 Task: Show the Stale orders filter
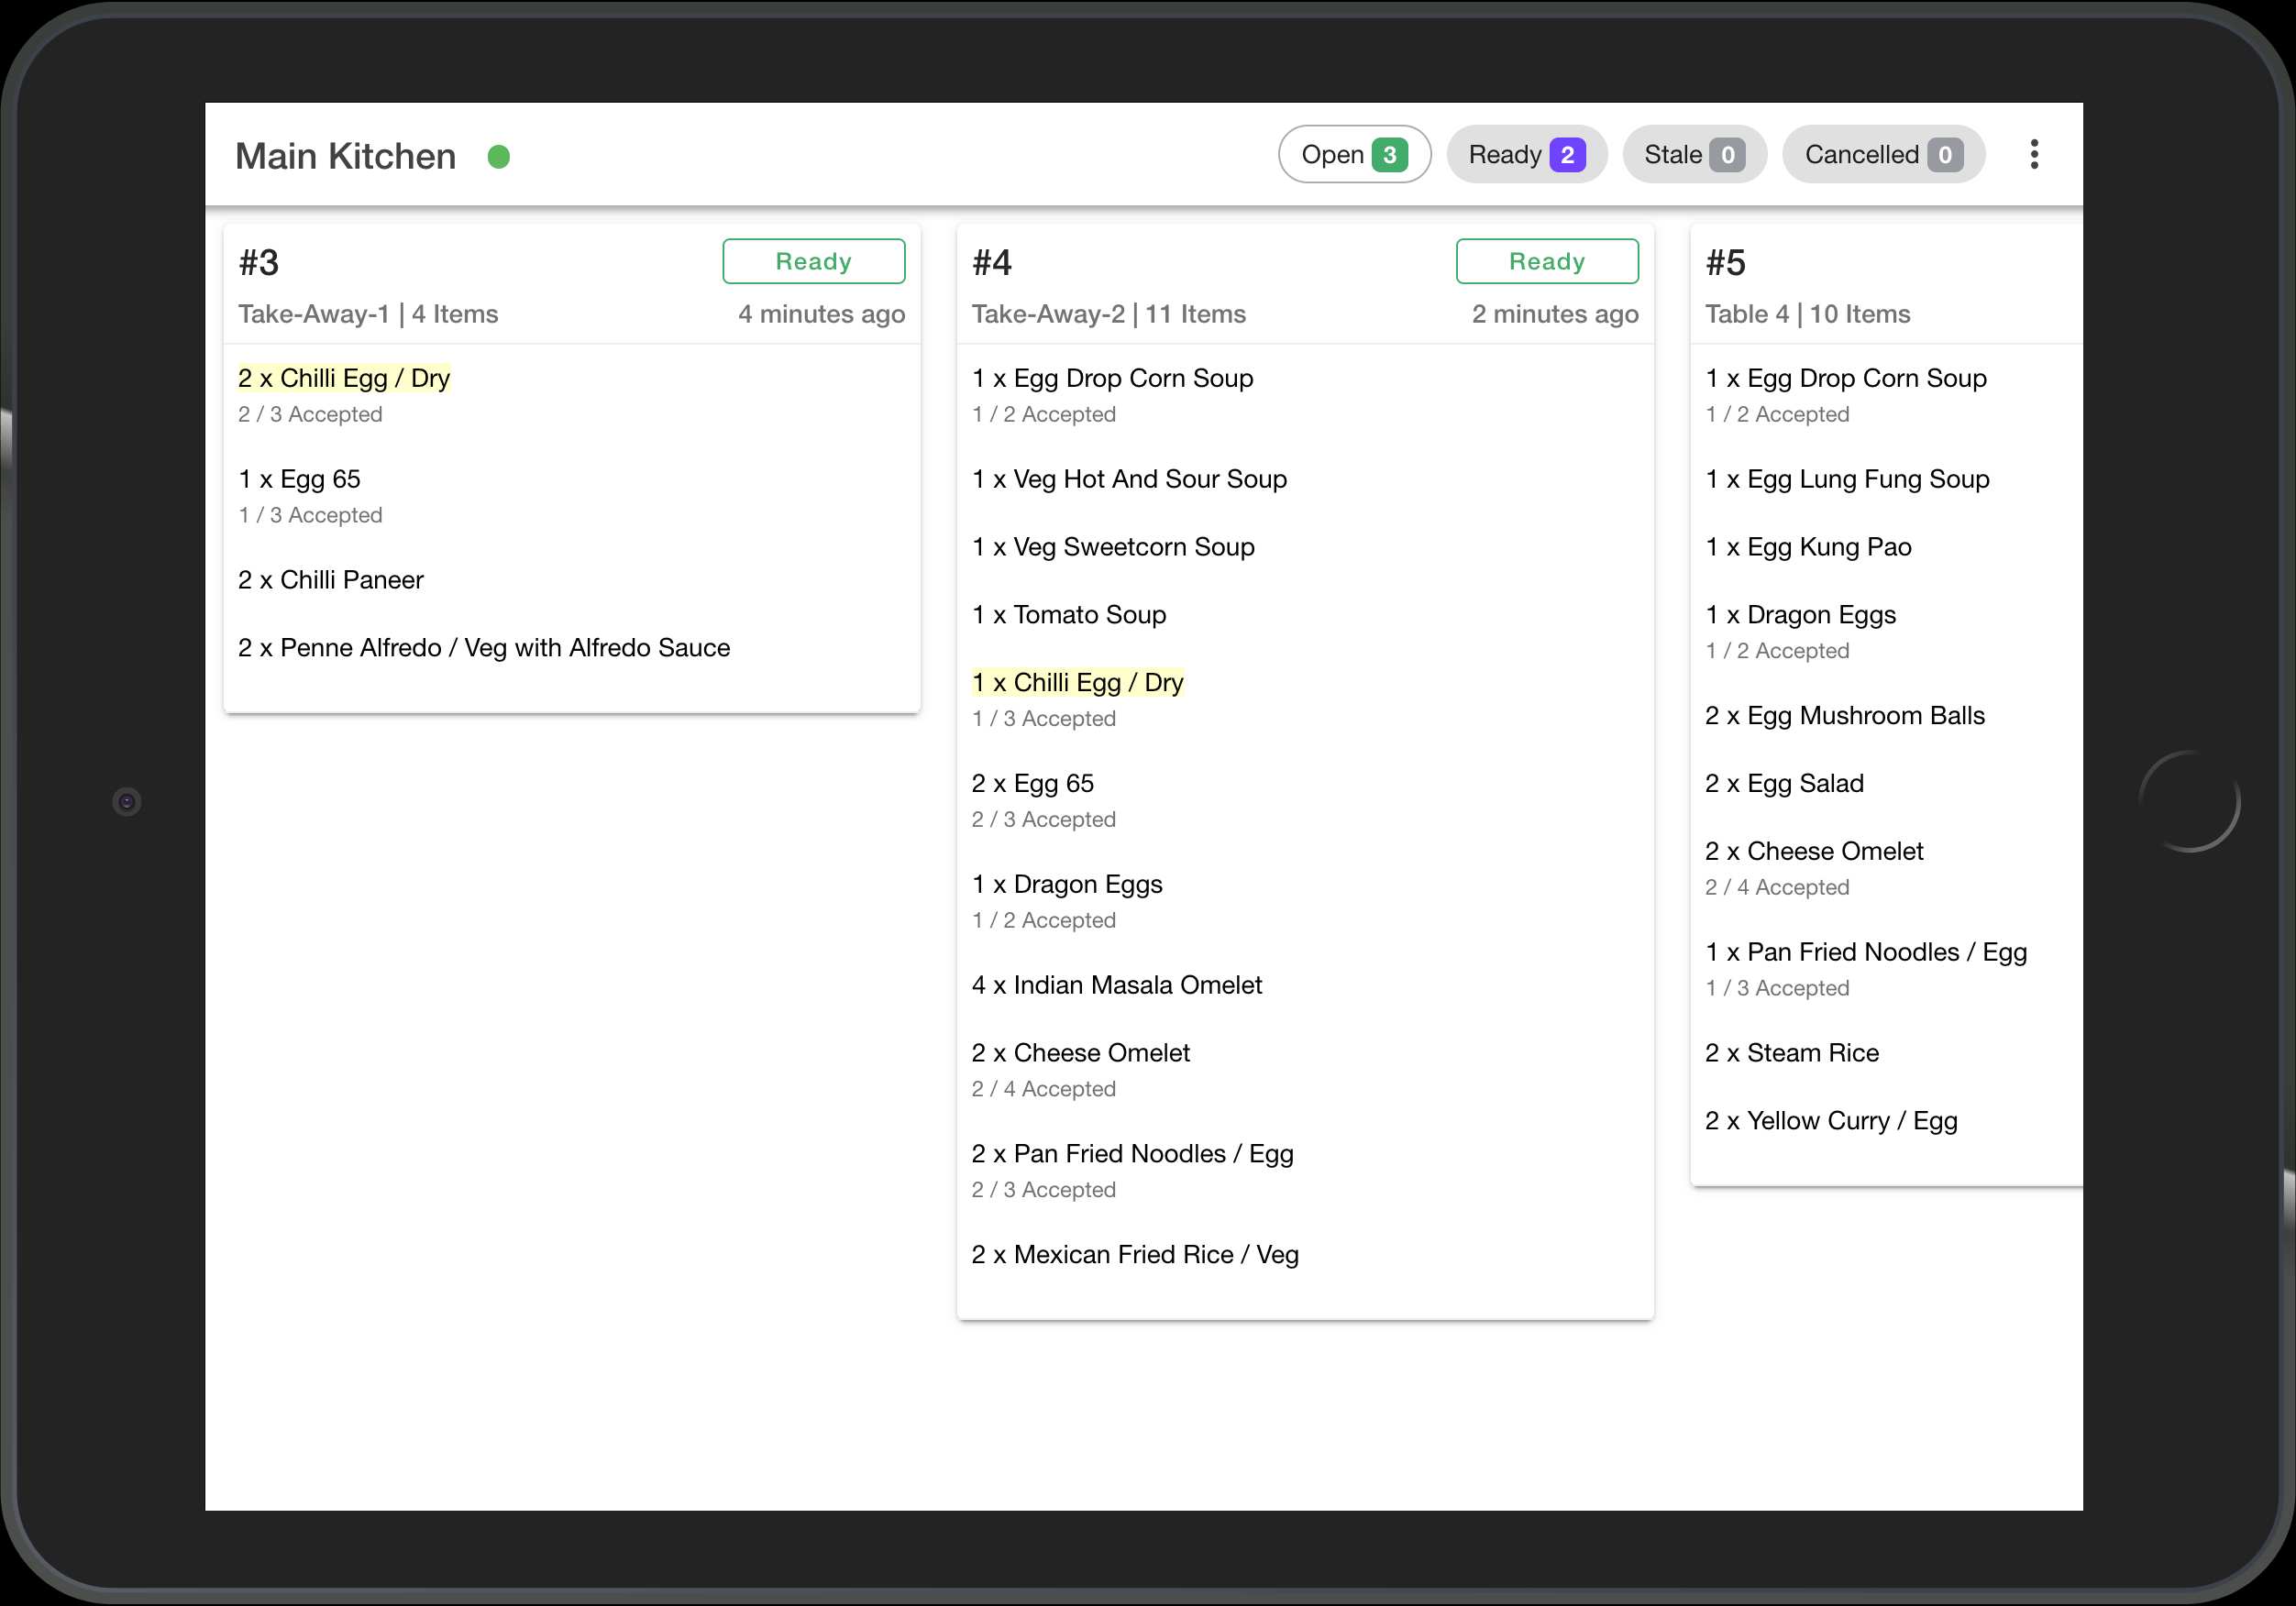[1672, 154]
